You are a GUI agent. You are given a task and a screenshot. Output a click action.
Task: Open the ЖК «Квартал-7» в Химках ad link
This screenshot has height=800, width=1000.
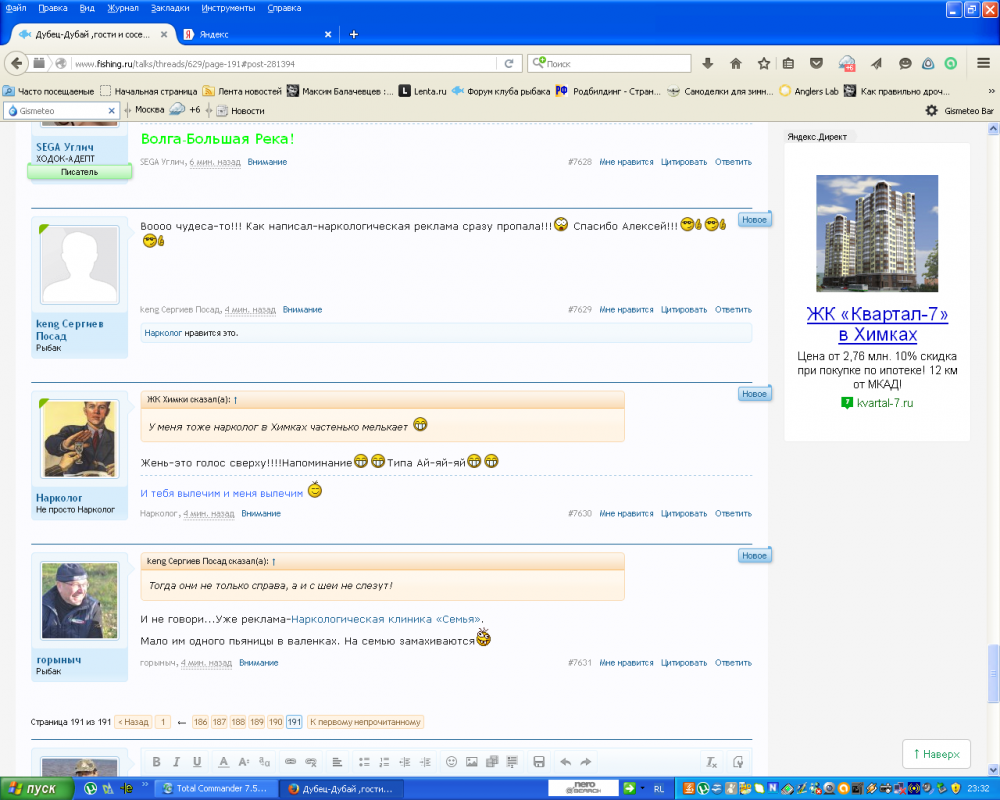(877, 324)
